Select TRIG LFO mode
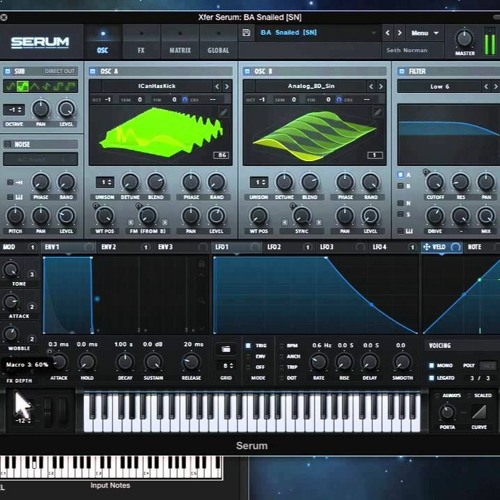 pyautogui.click(x=248, y=346)
